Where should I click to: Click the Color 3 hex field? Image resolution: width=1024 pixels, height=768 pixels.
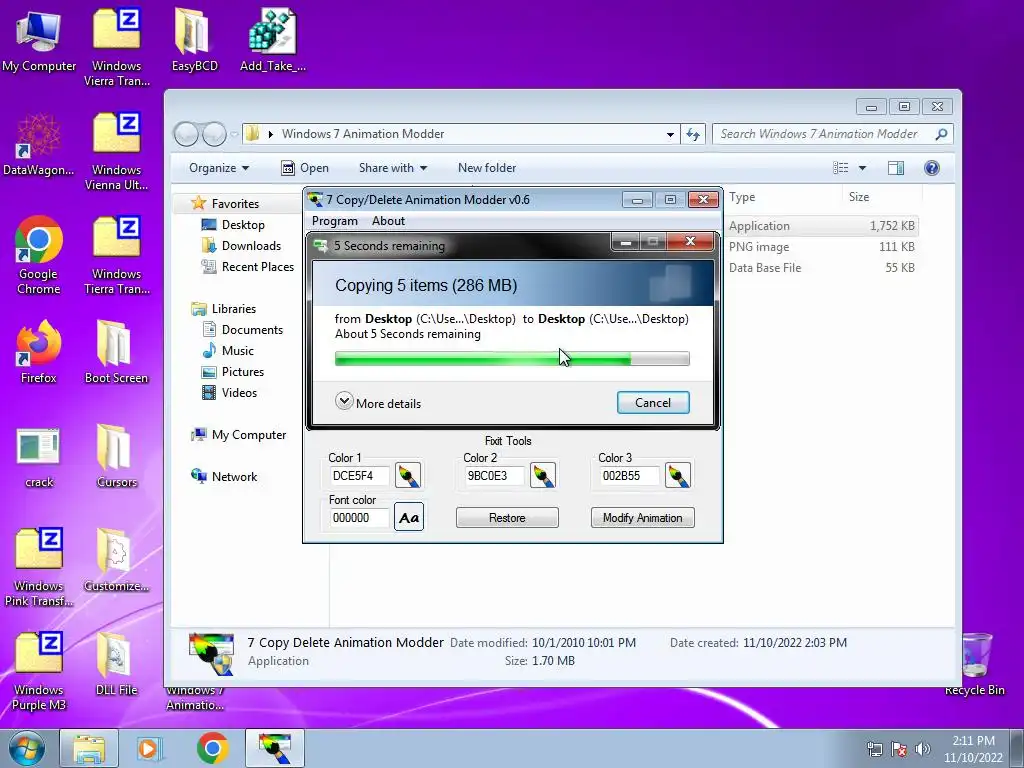point(629,475)
